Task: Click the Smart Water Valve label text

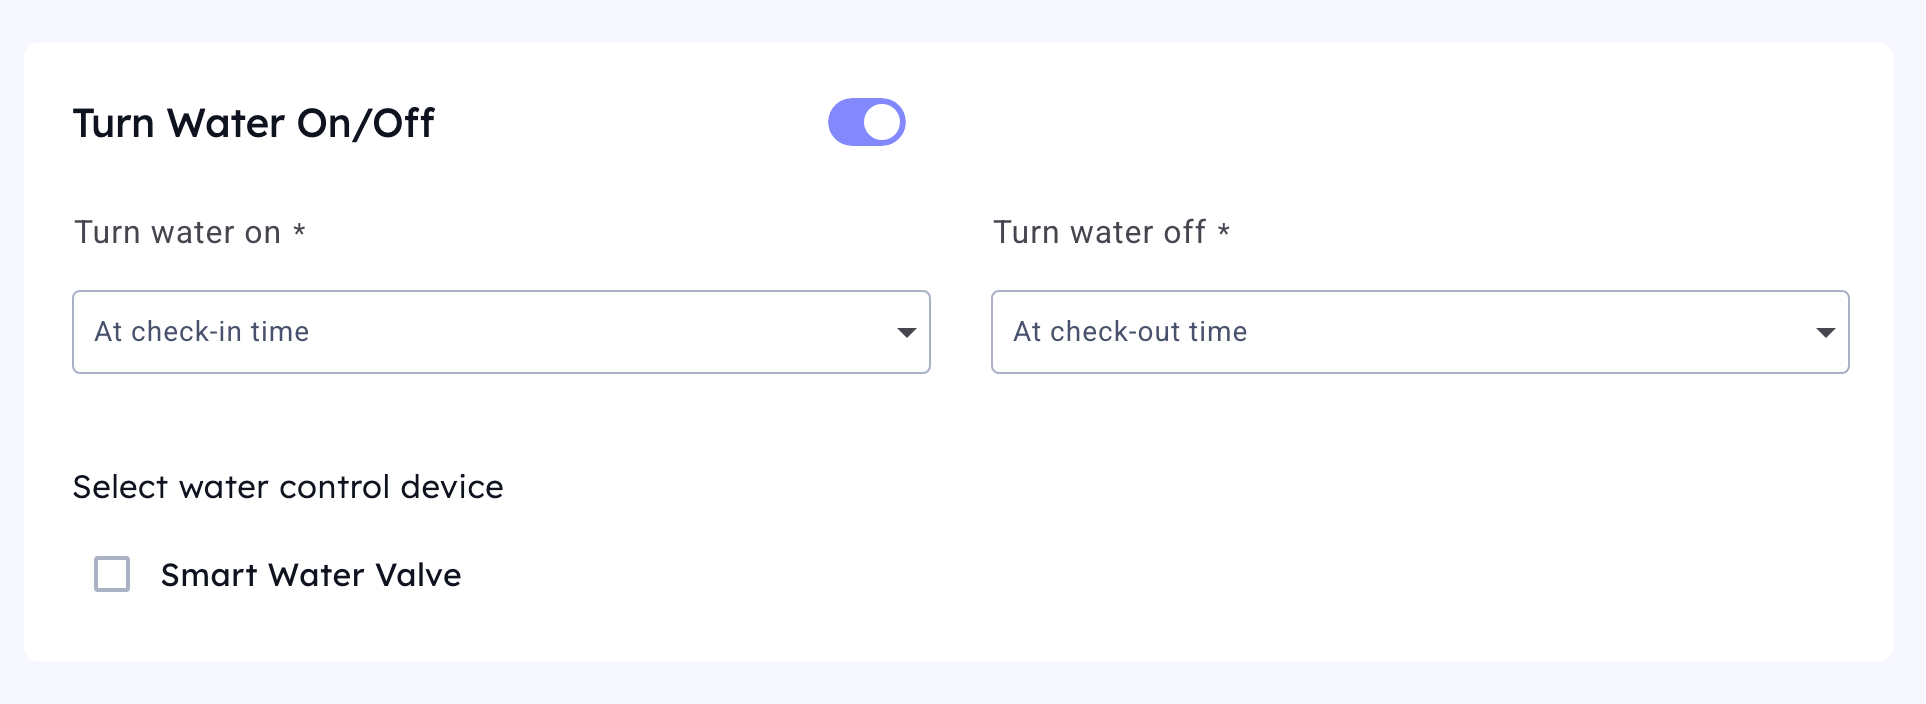Action: [310, 575]
